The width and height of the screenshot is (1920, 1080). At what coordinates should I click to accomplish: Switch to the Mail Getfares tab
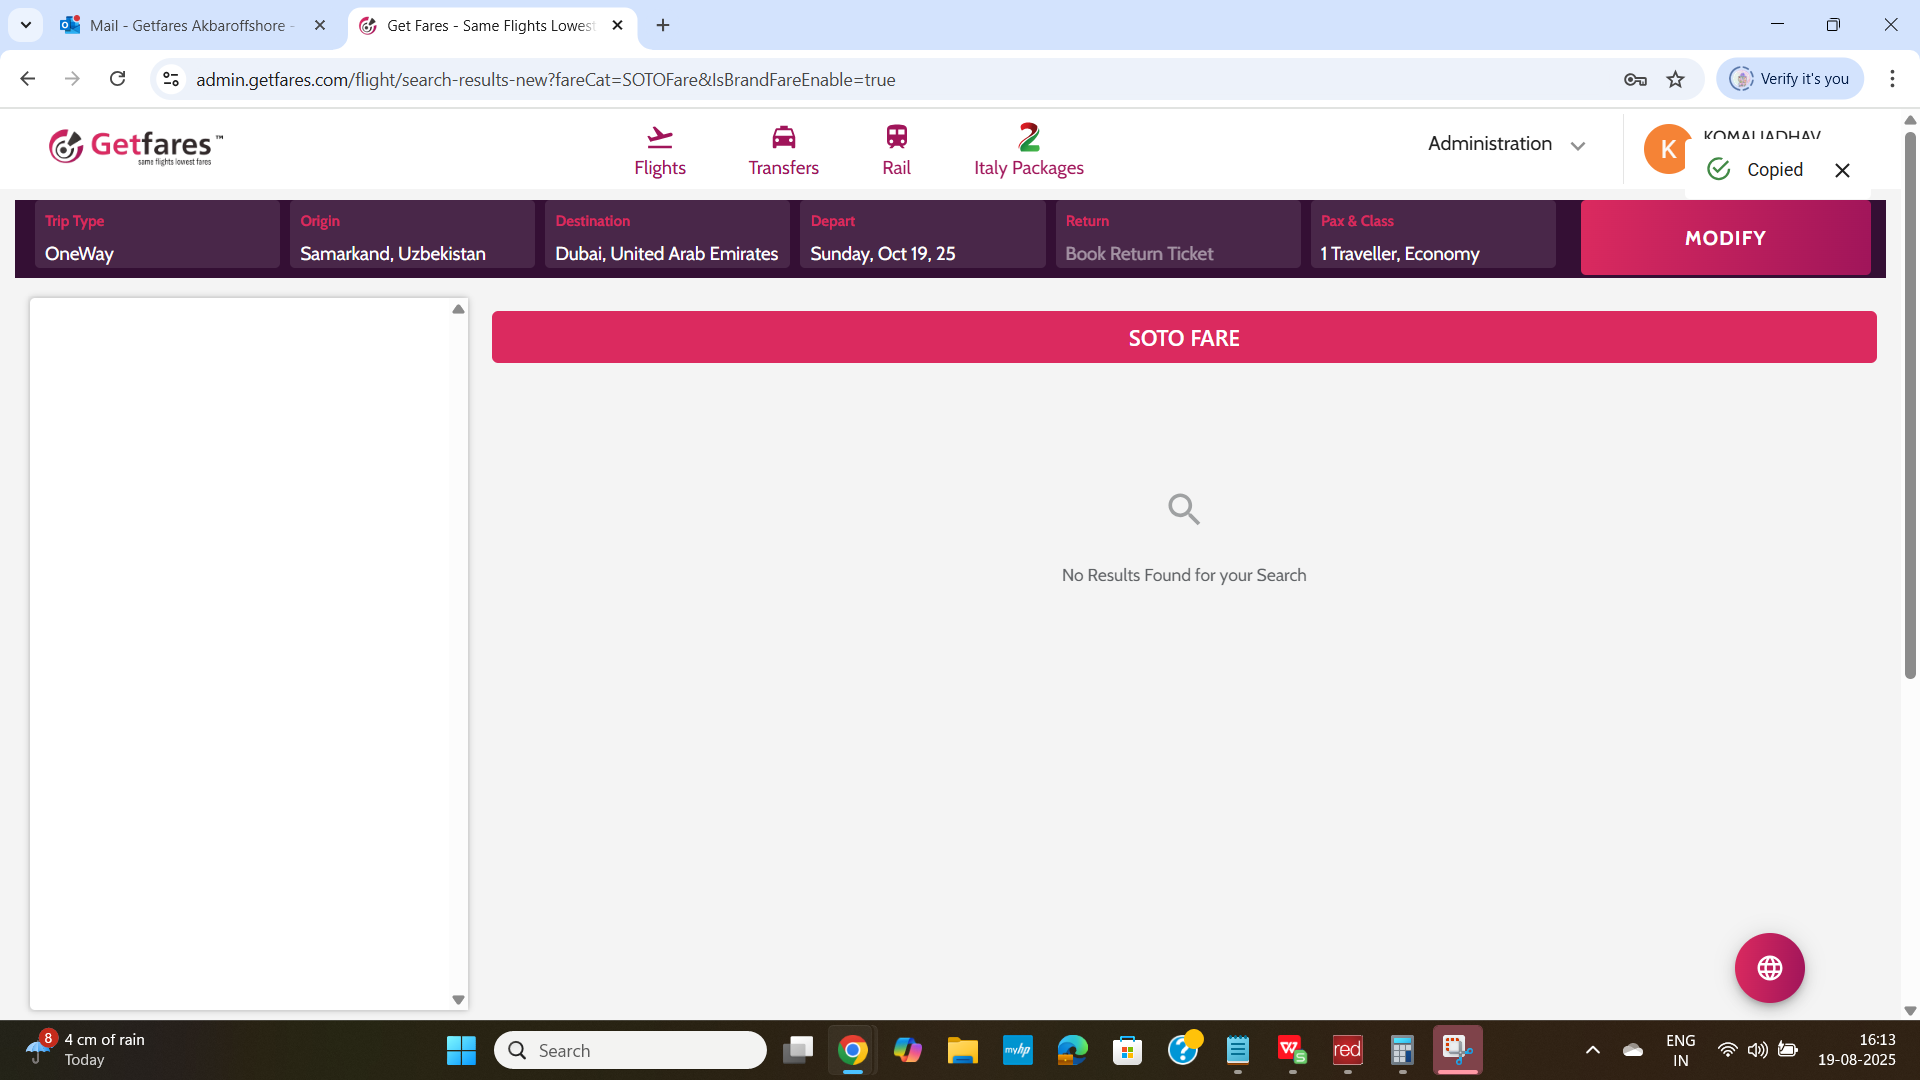tap(187, 26)
